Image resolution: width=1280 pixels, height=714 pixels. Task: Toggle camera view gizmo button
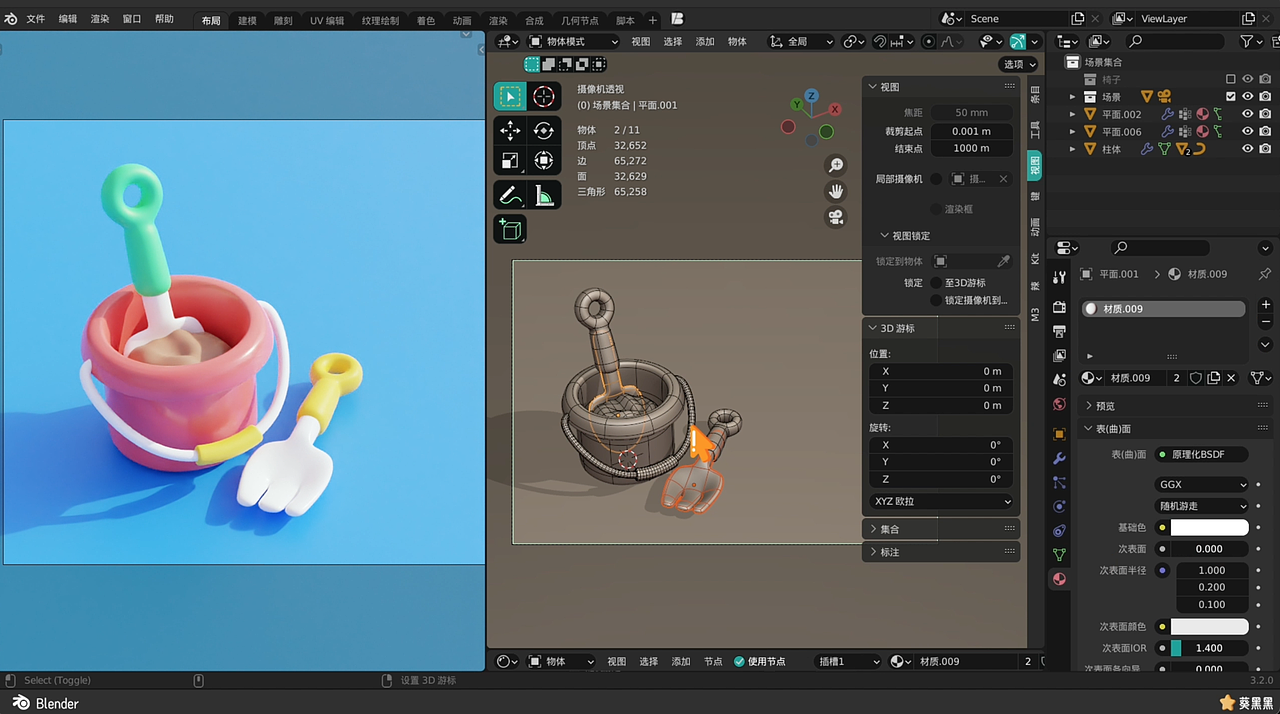[836, 217]
